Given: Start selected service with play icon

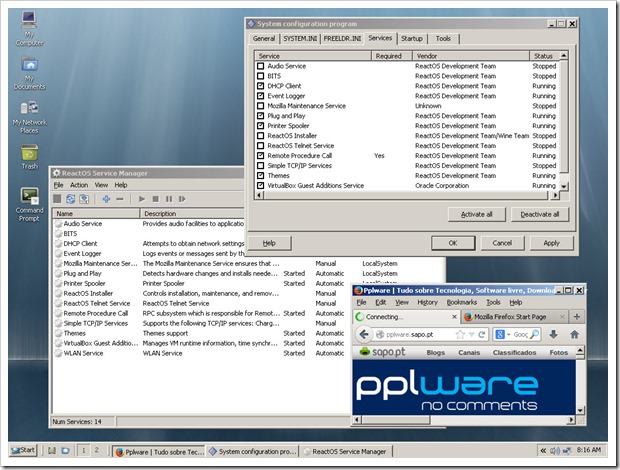Looking at the screenshot, I should click(x=142, y=199).
